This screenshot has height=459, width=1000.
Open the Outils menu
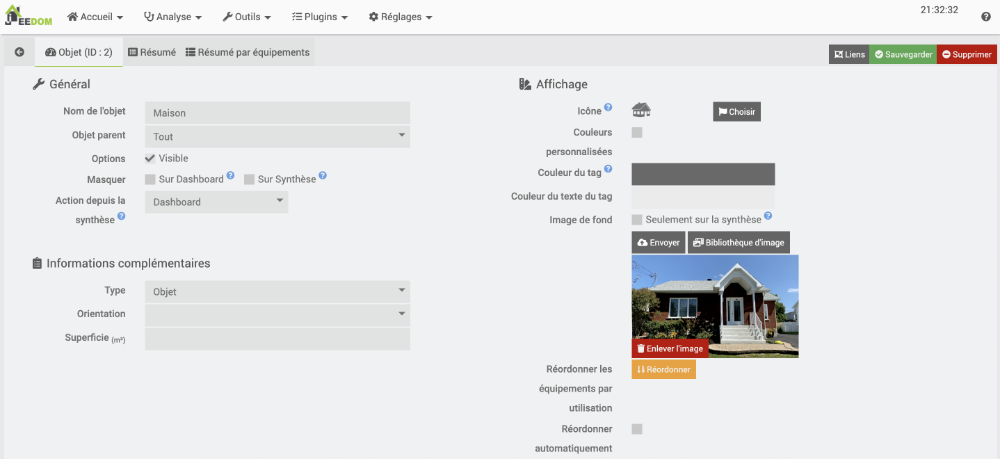coord(247,17)
